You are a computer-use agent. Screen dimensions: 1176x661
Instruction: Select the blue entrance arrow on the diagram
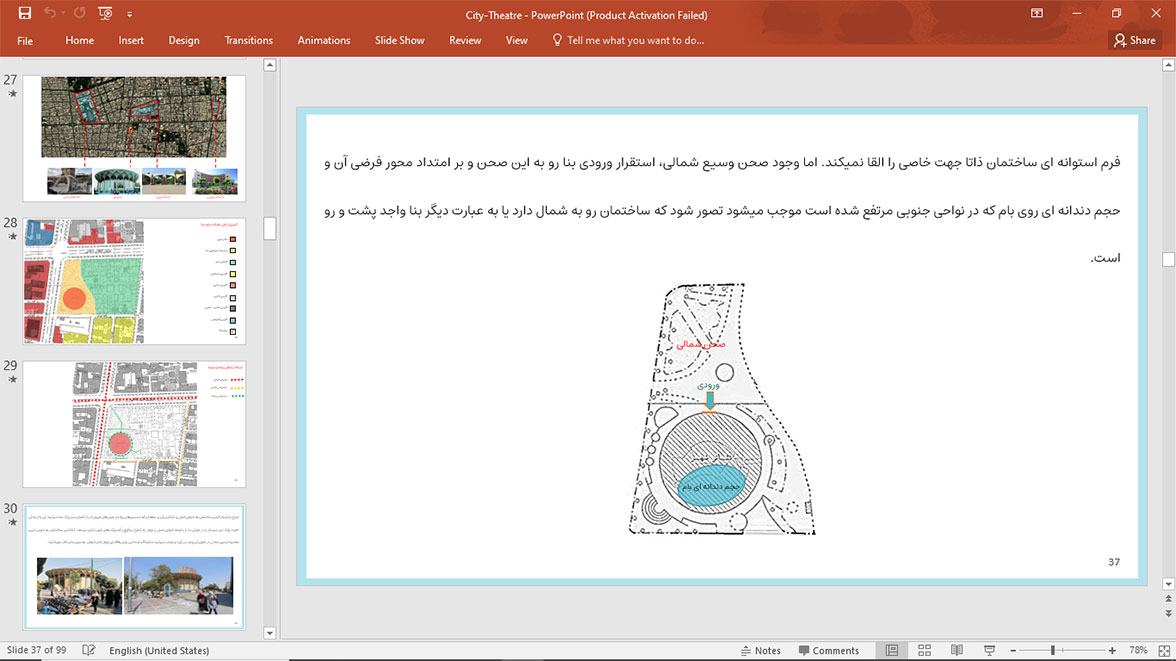(710, 401)
